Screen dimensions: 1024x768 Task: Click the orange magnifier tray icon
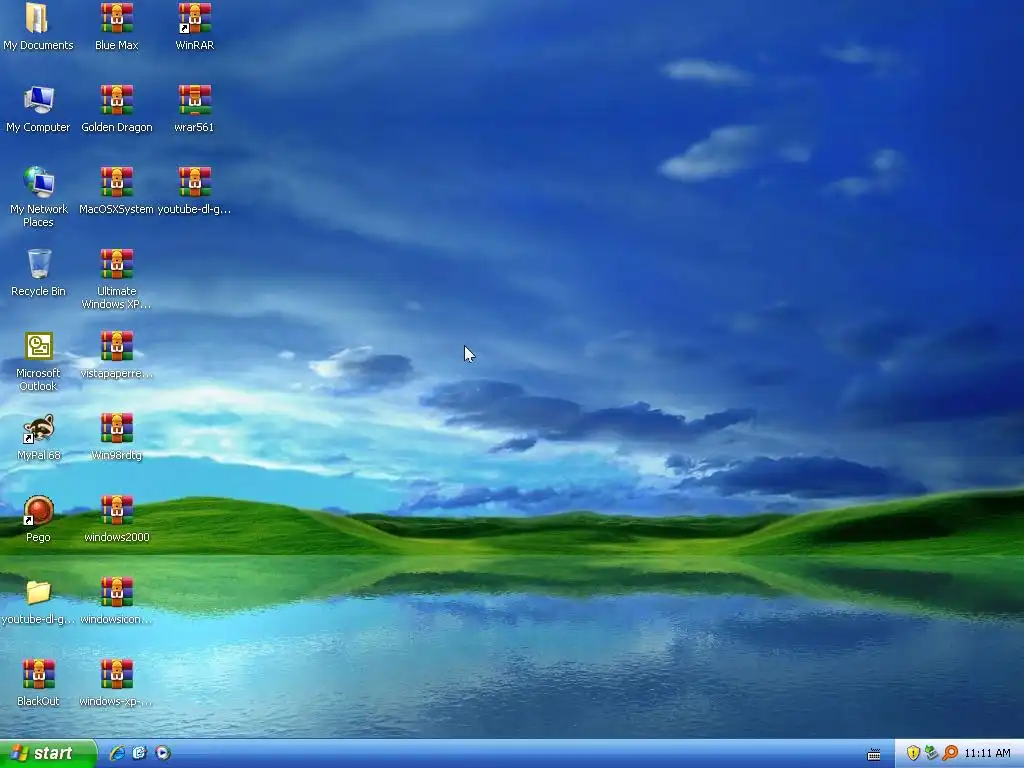pos(950,753)
